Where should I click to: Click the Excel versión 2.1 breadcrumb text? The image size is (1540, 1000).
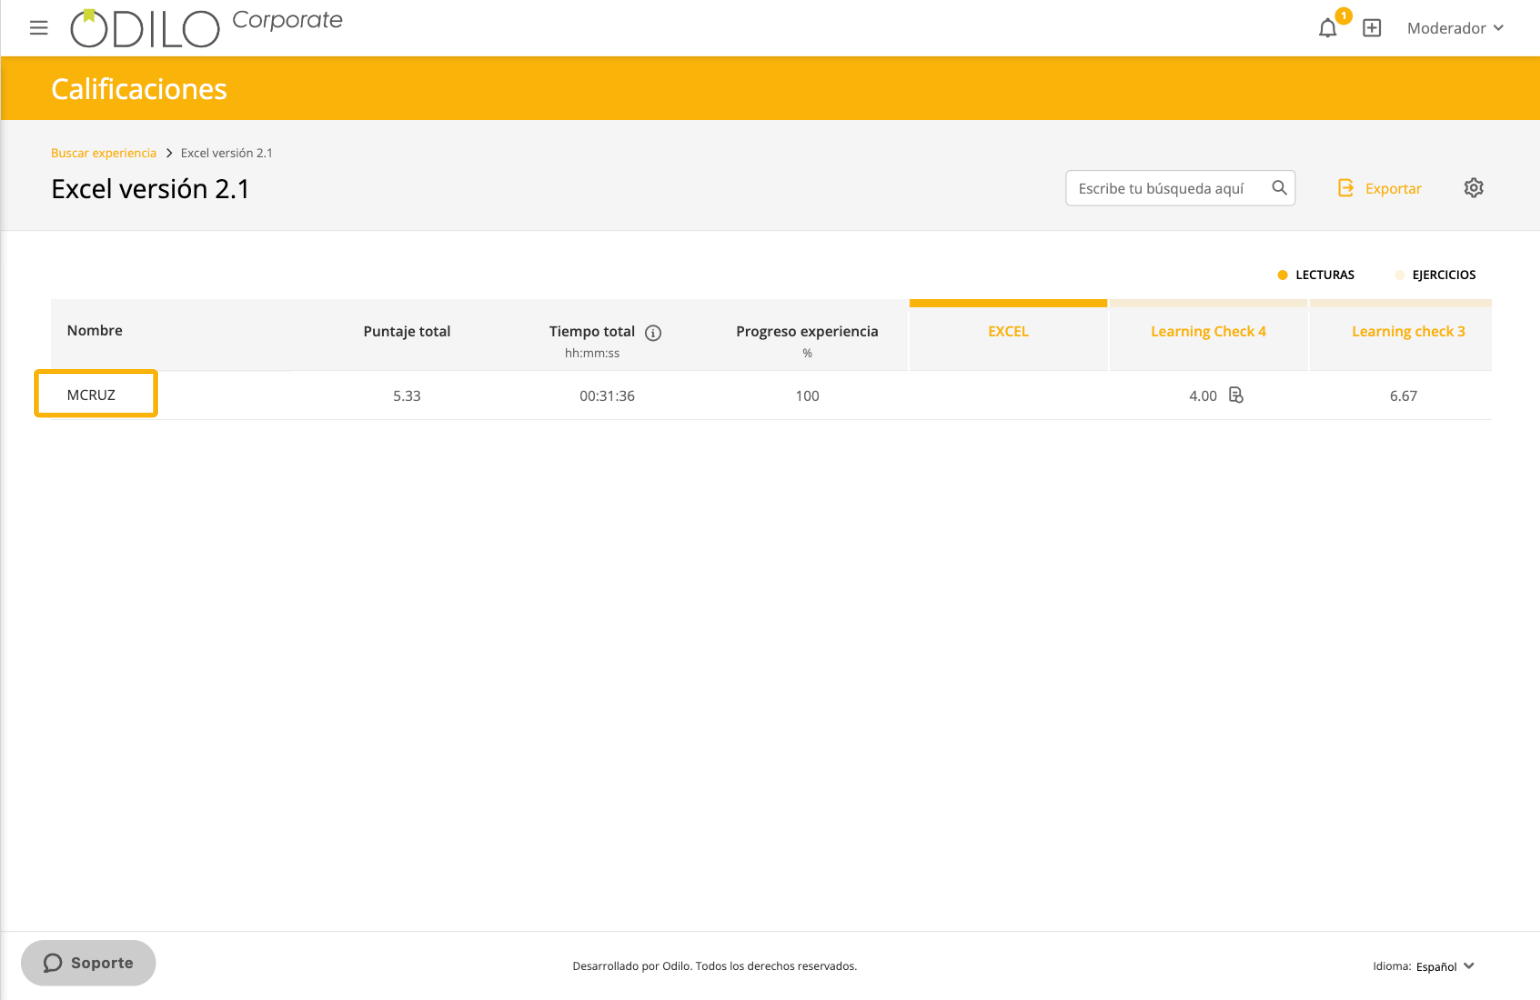point(227,153)
